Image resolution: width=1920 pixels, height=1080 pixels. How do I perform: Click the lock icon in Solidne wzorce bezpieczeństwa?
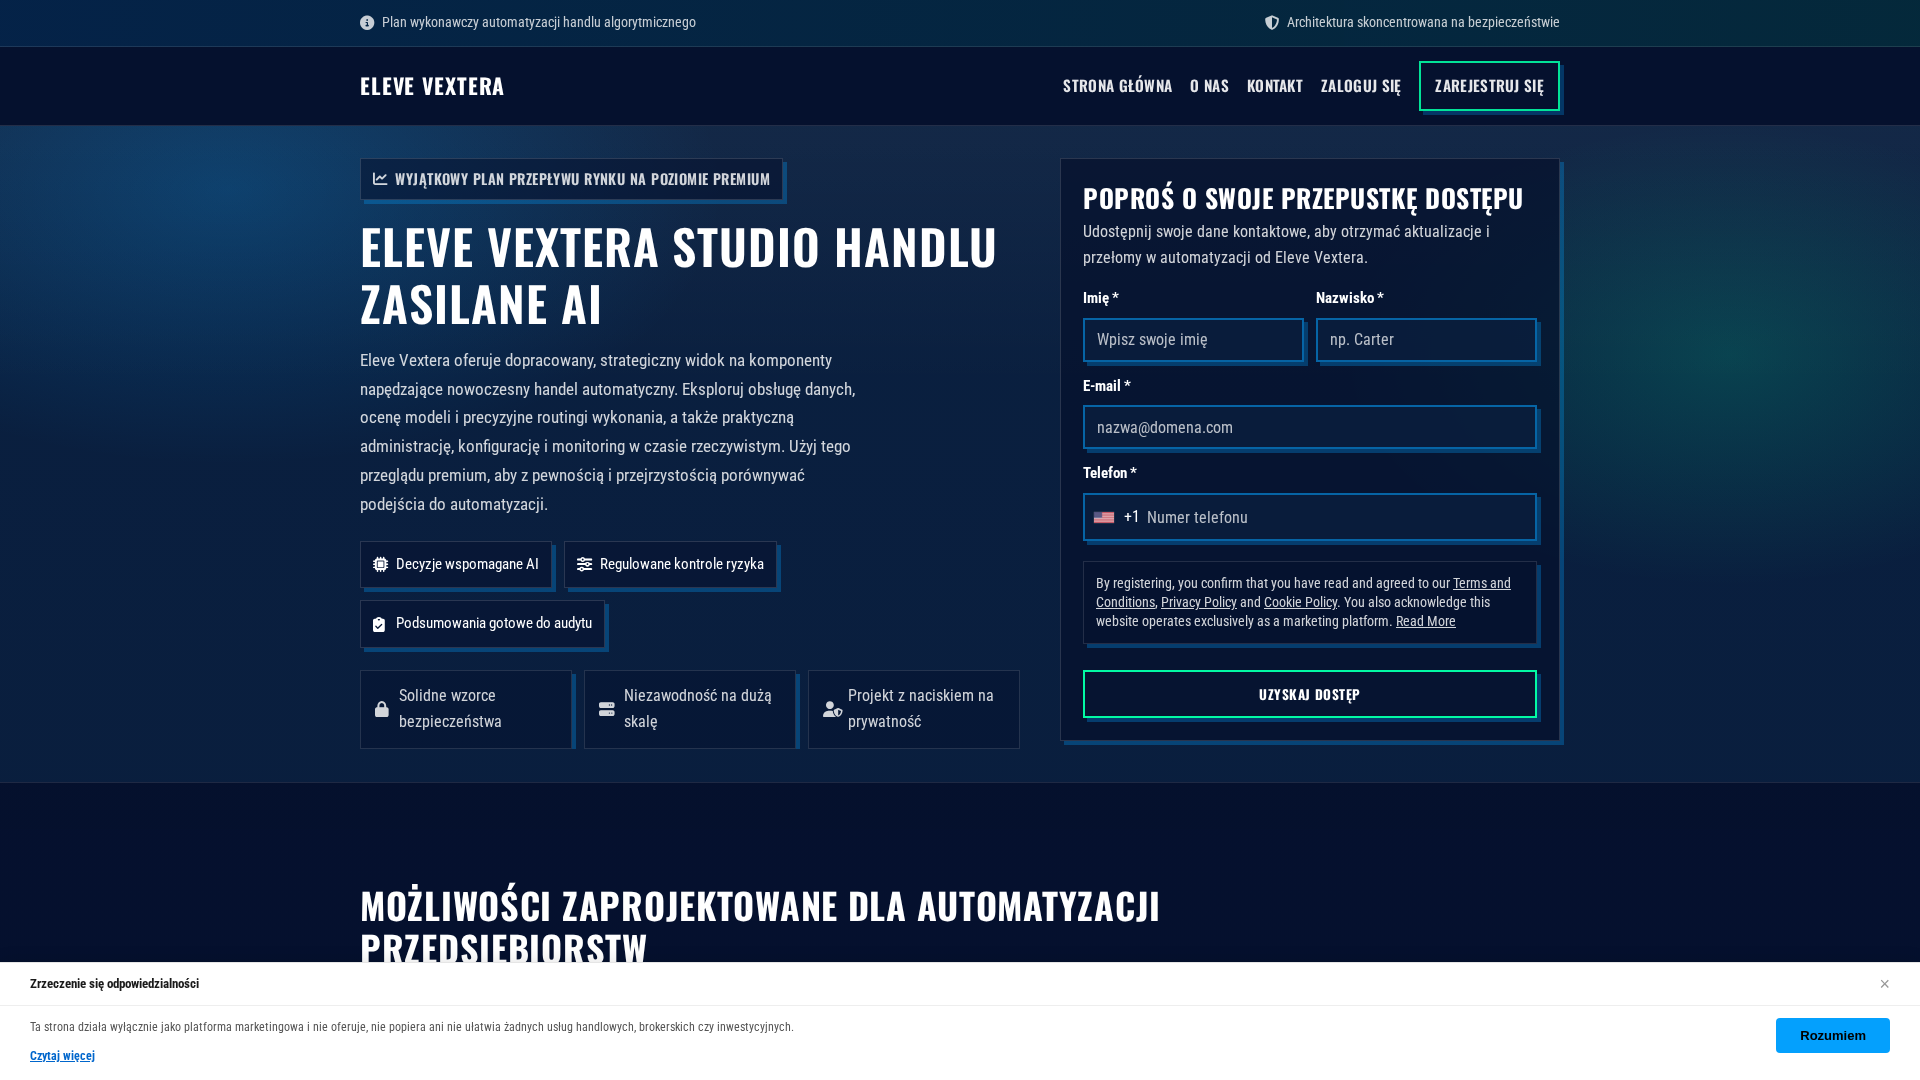pyautogui.click(x=382, y=709)
